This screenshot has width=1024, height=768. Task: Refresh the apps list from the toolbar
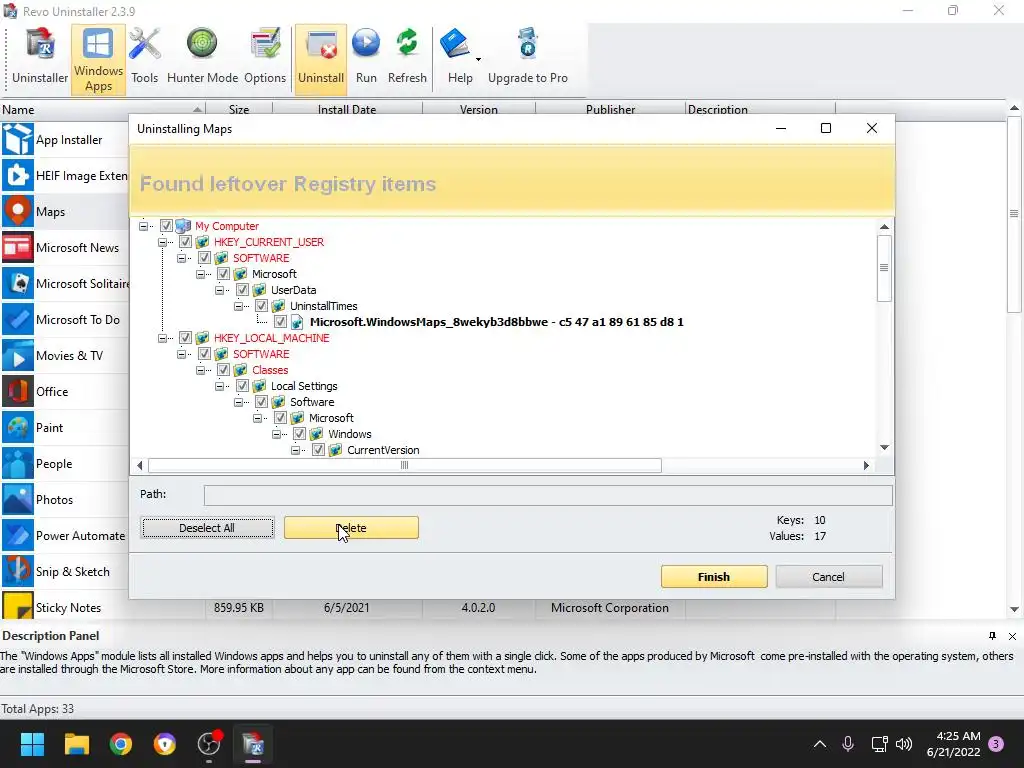coord(407,58)
